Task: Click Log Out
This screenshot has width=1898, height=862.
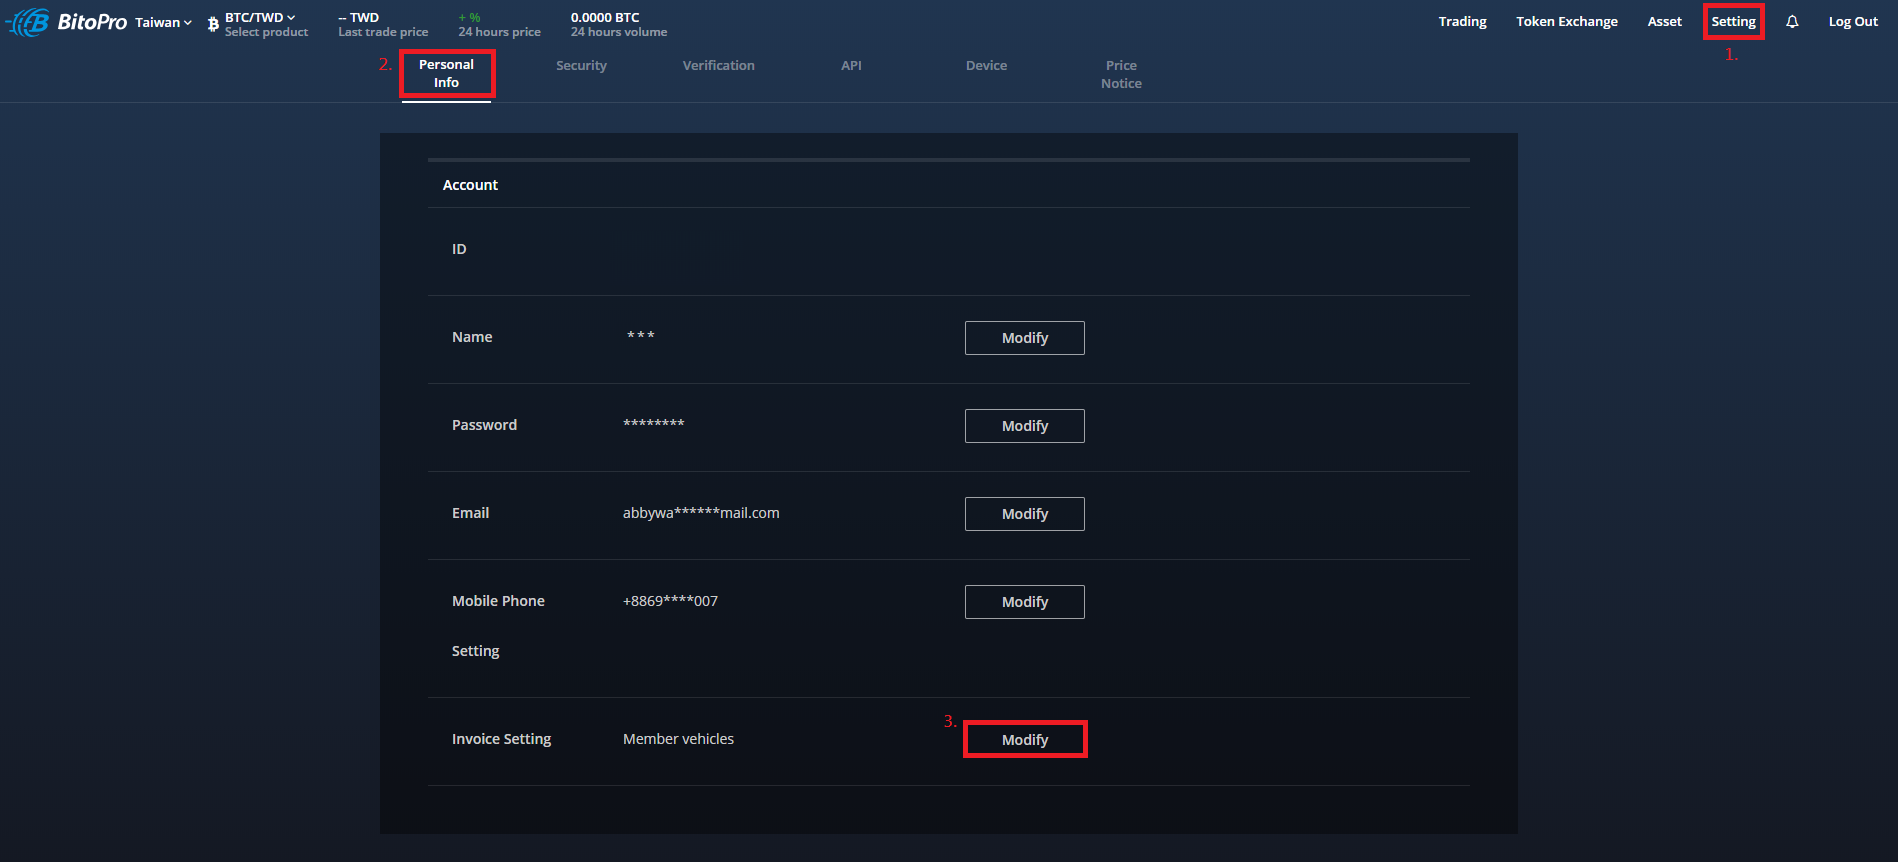Action: click(x=1853, y=22)
